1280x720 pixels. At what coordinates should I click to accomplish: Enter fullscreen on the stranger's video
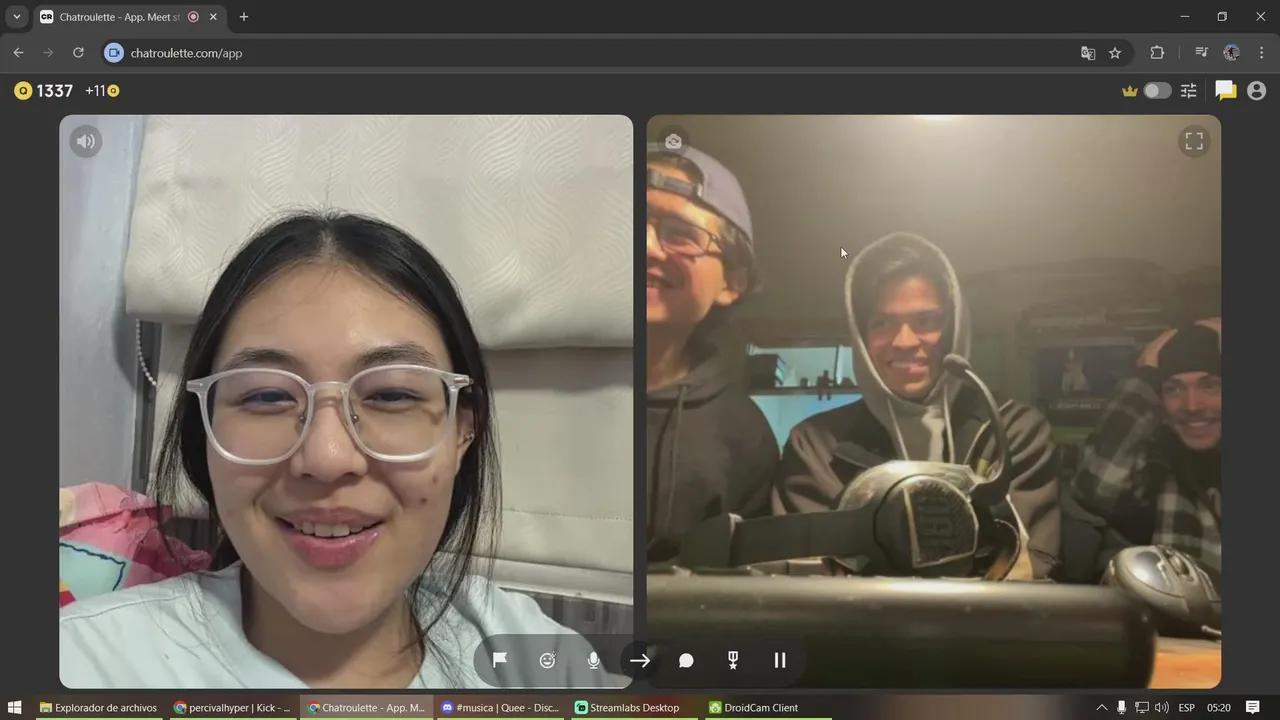pyautogui.click(x=1193, y=141)
